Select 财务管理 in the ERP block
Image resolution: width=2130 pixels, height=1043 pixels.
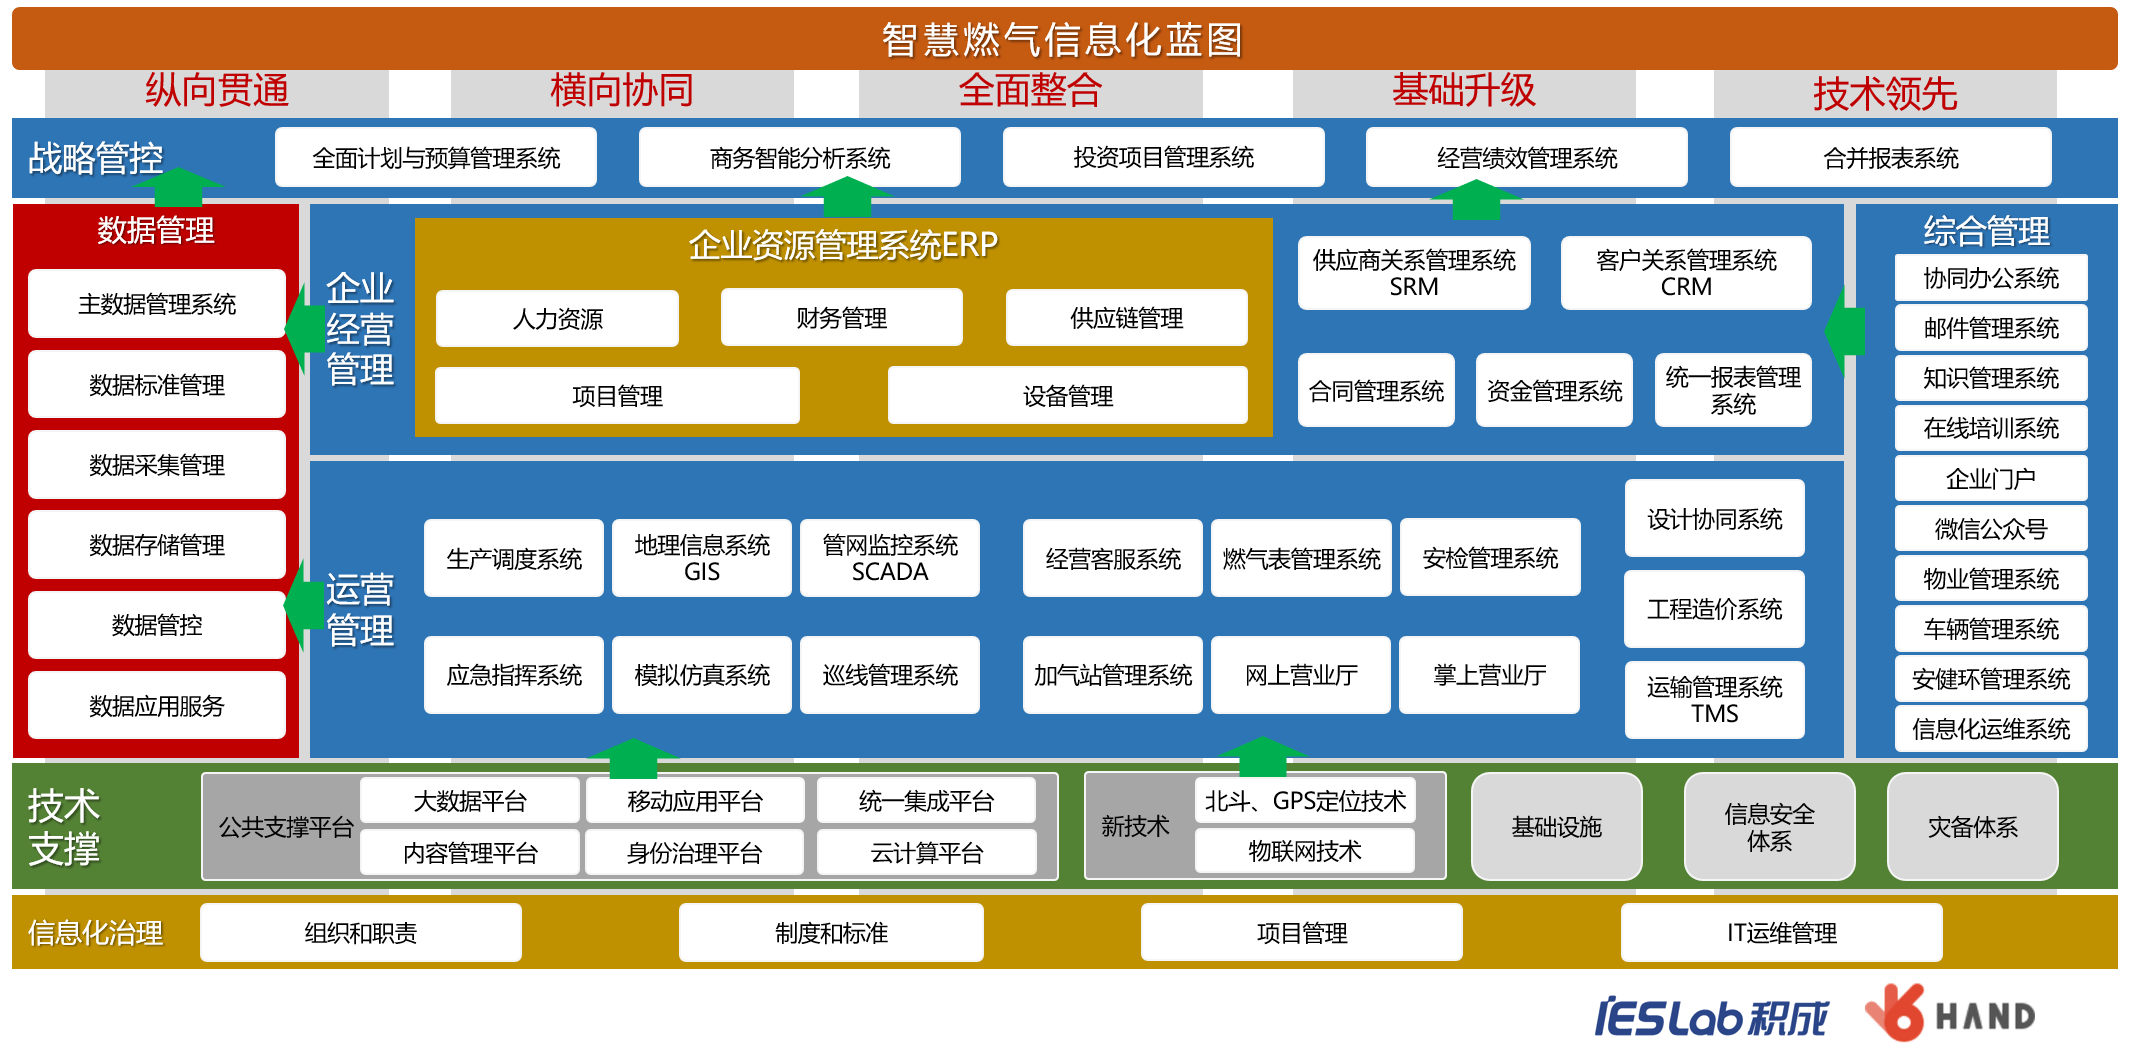coord(841,318)
